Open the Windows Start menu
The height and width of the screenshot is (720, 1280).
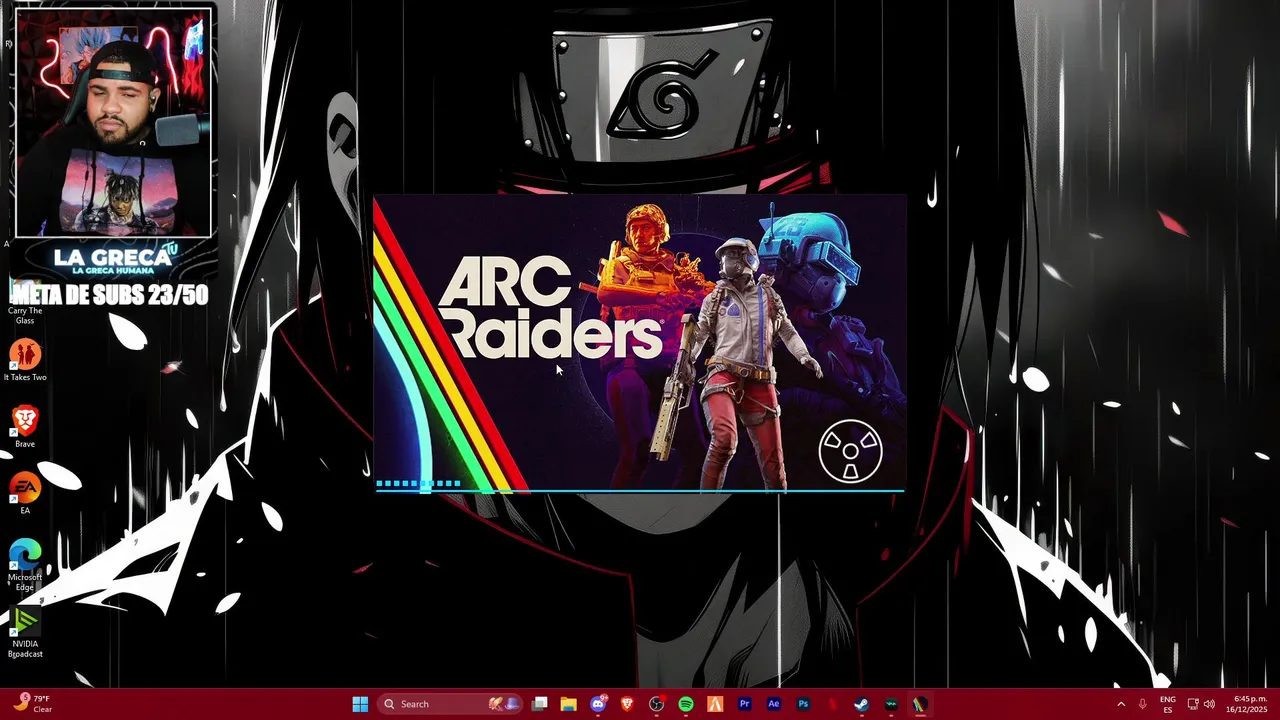coord(360,704)
